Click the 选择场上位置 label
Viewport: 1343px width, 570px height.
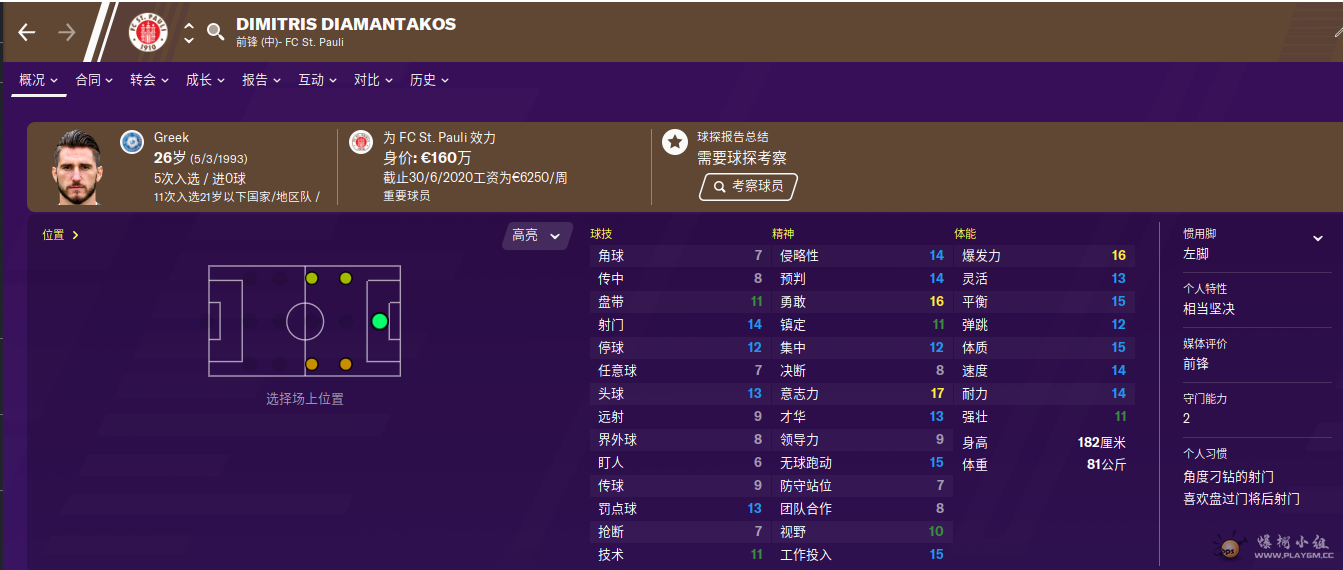click(x=304, y=399)
